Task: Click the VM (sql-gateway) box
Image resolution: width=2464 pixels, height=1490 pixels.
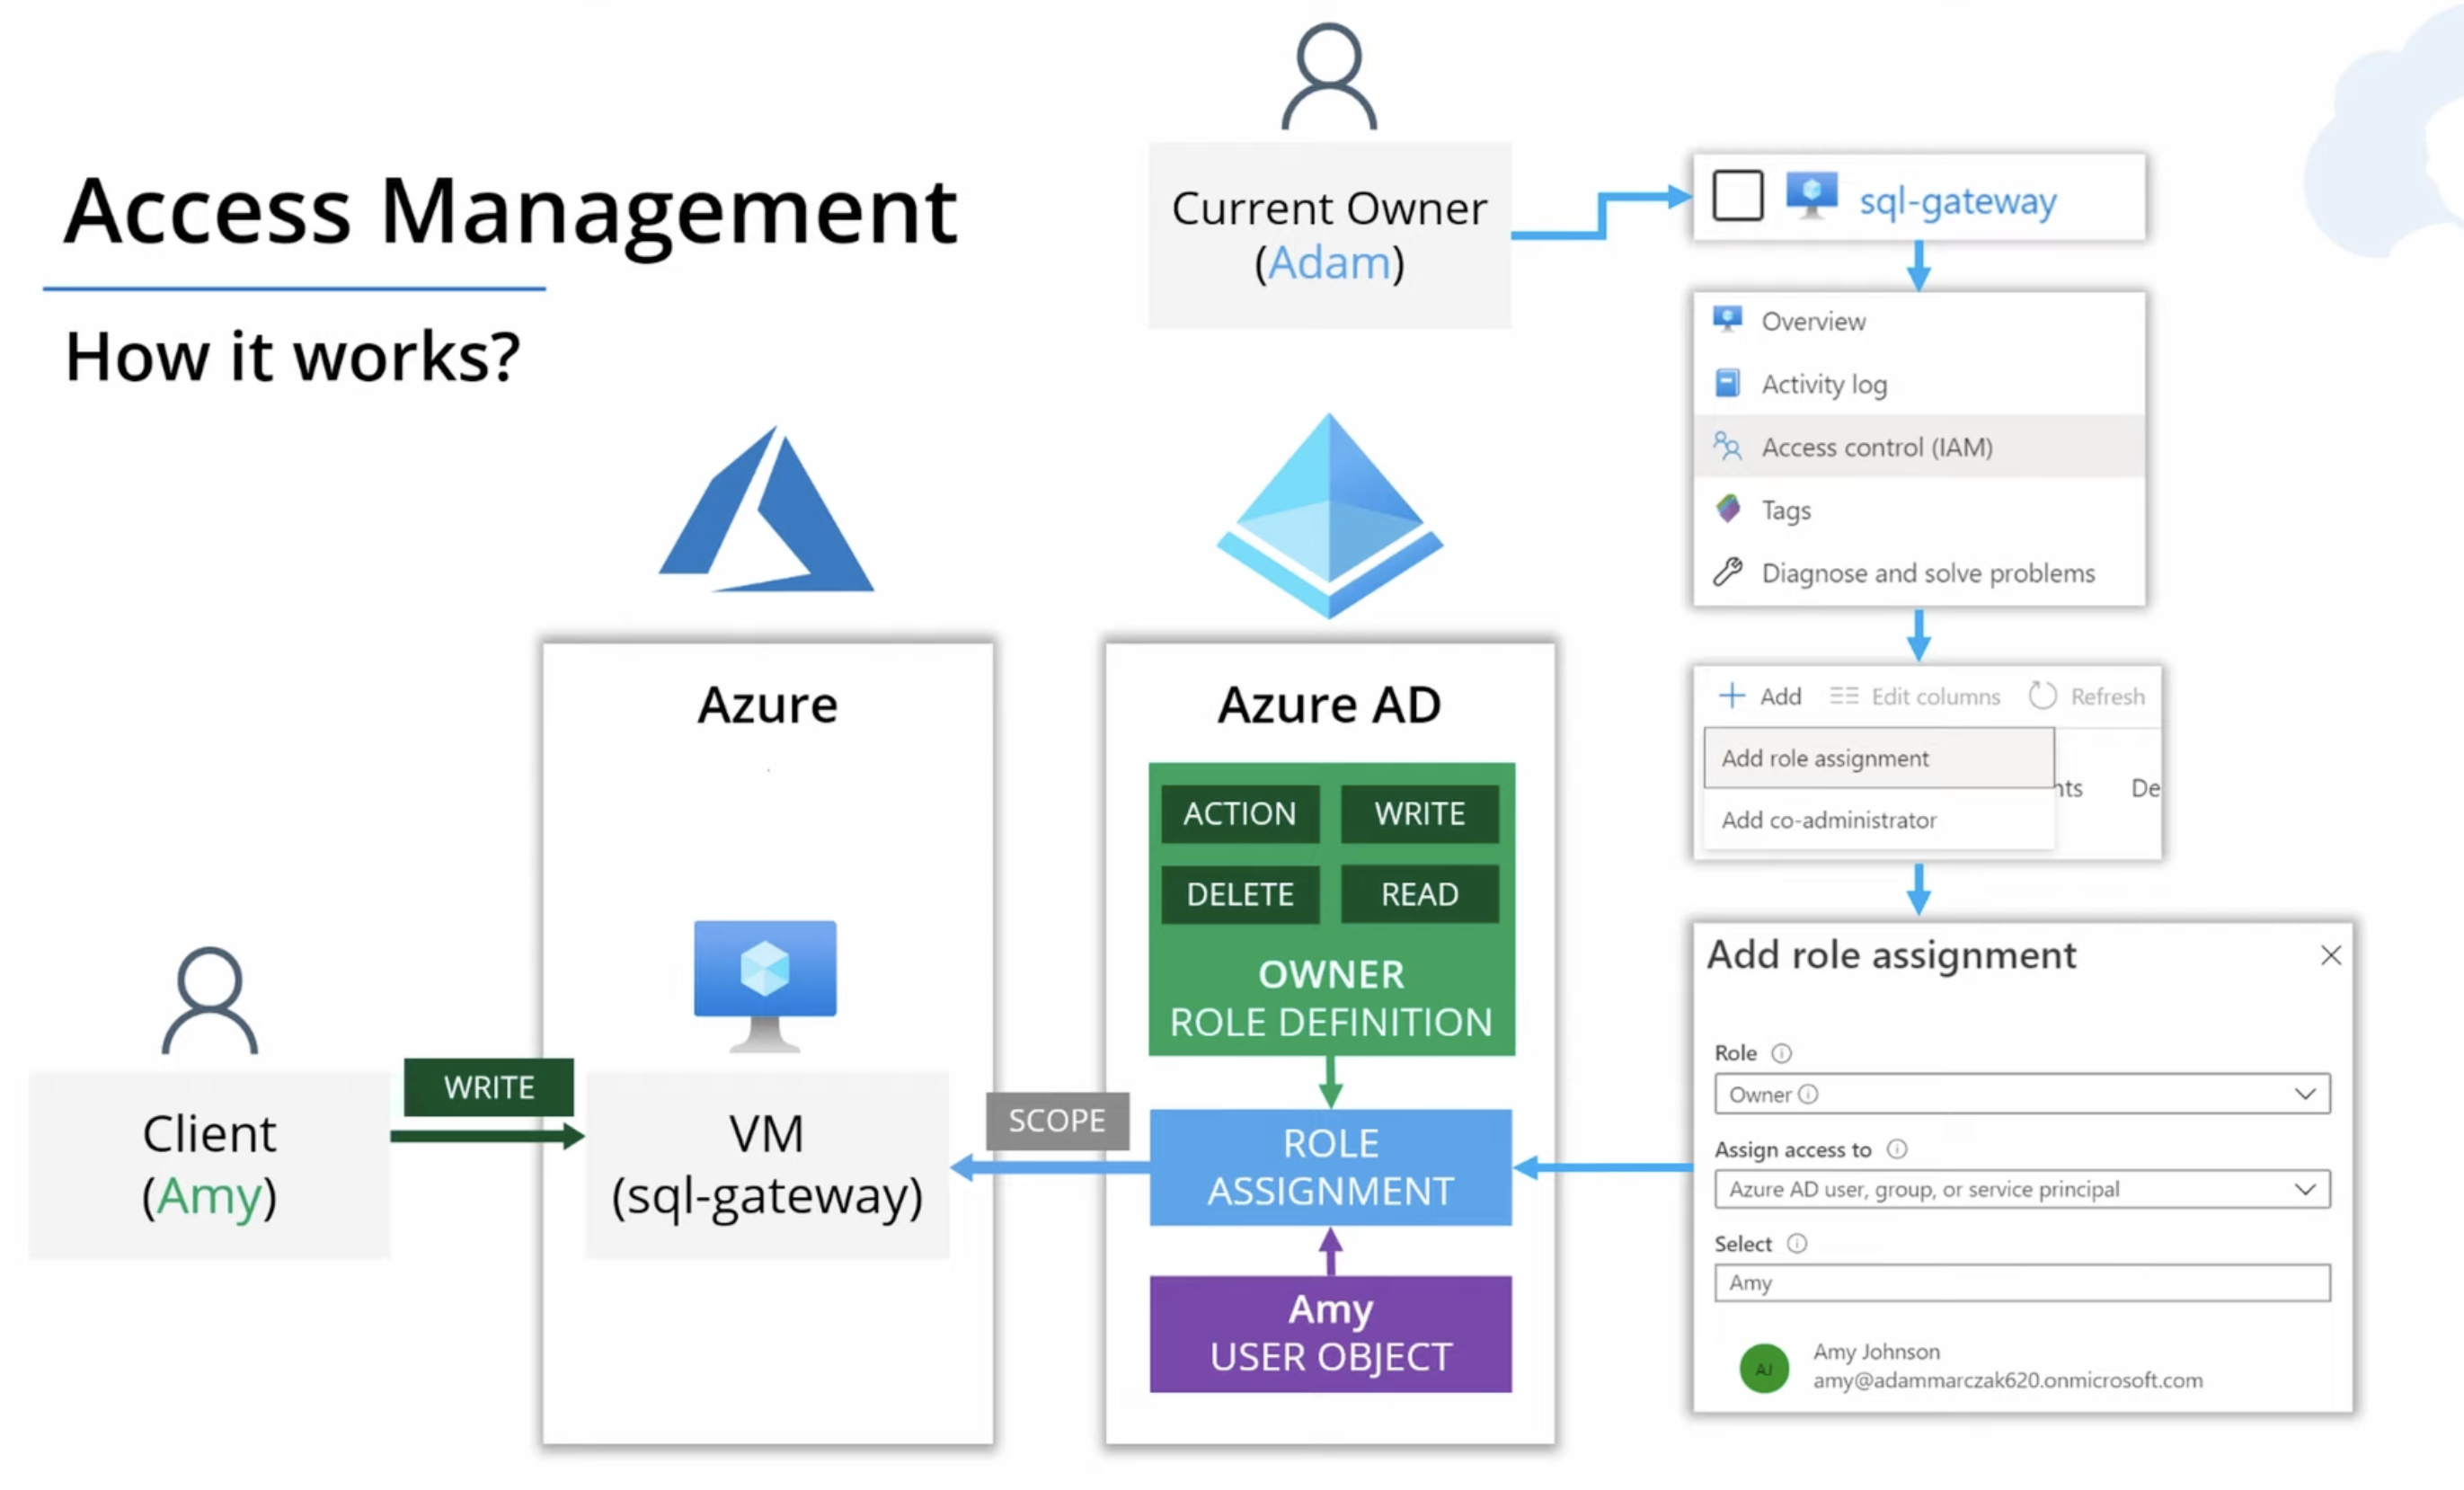Action: tap(767, 1165)
